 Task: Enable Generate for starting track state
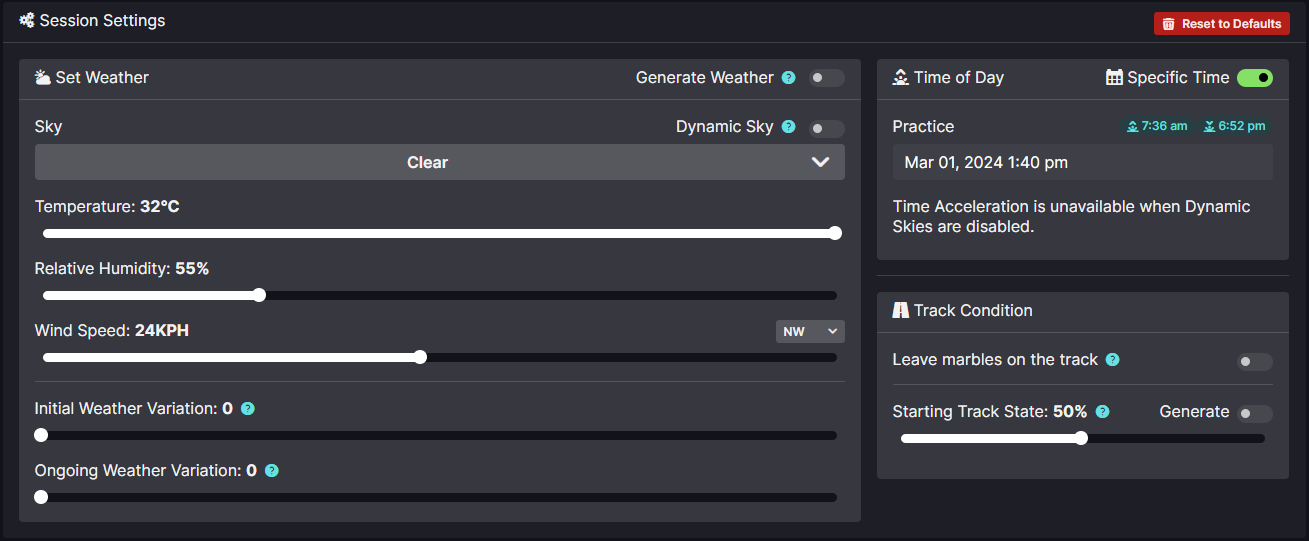tap(1255, 413)
